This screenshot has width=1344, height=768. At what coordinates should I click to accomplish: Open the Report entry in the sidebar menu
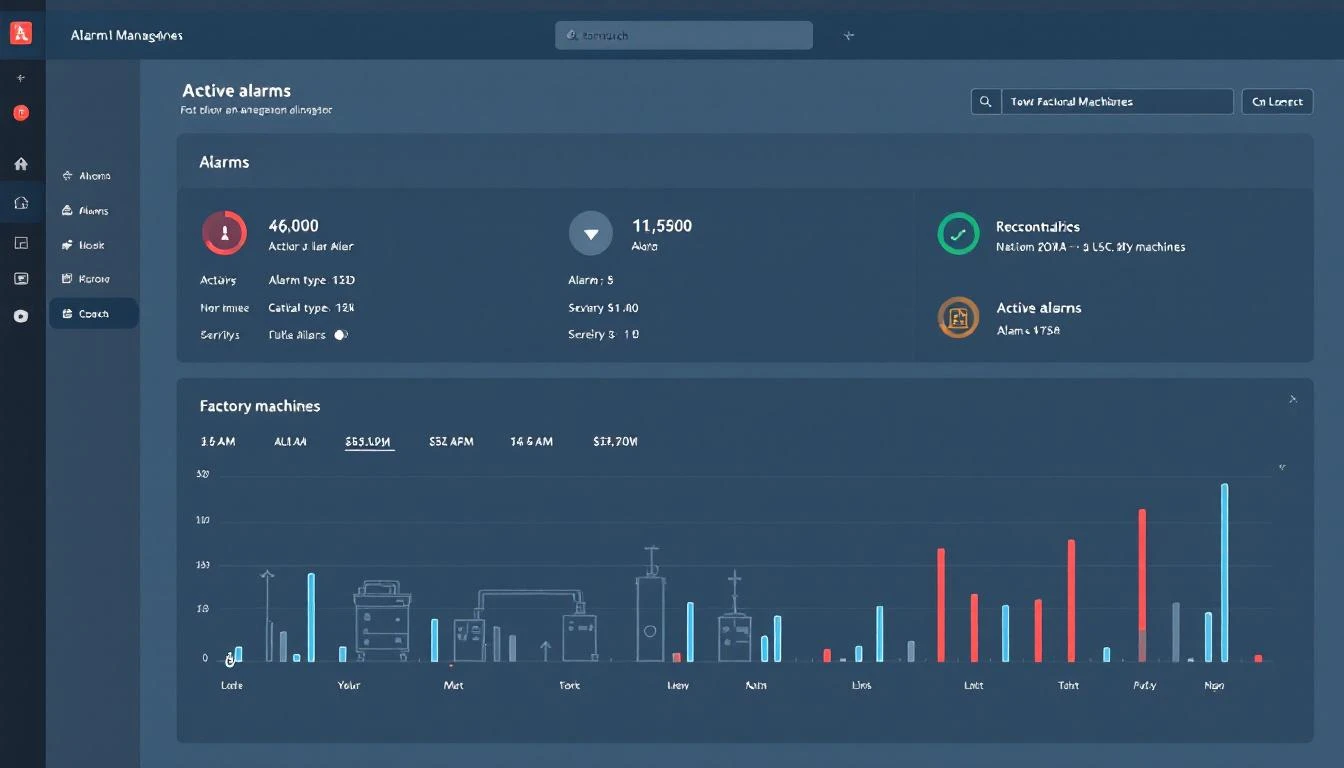93,278
